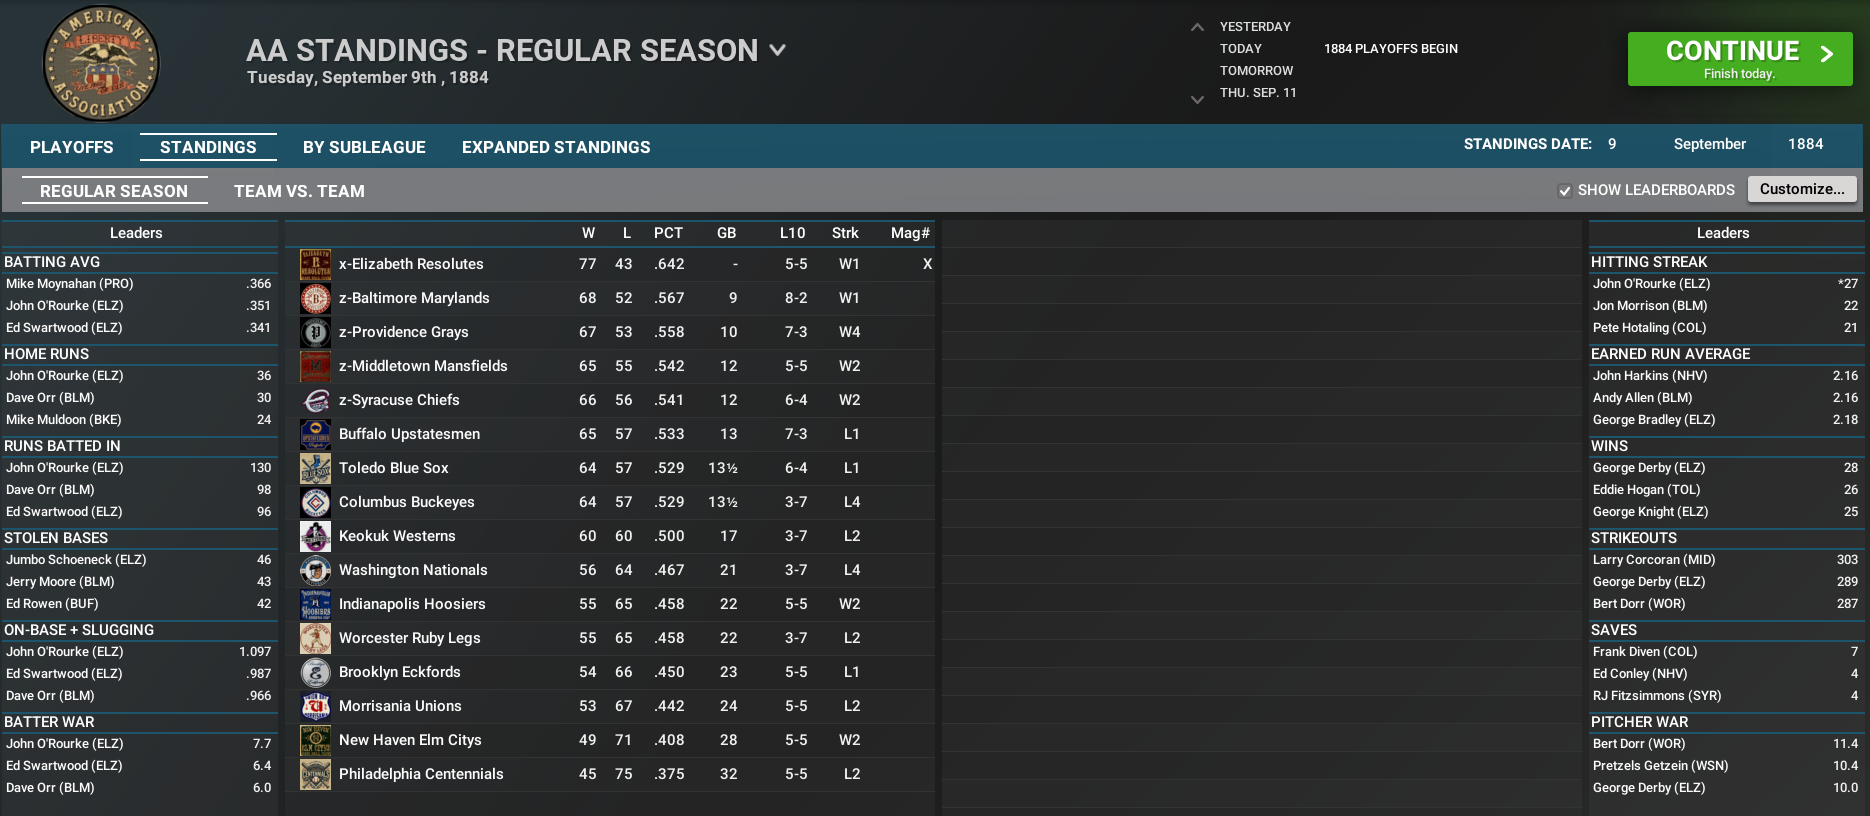Open the standings month September selector
Screen dimensions: 1870x816
(x=1710, y=144)
